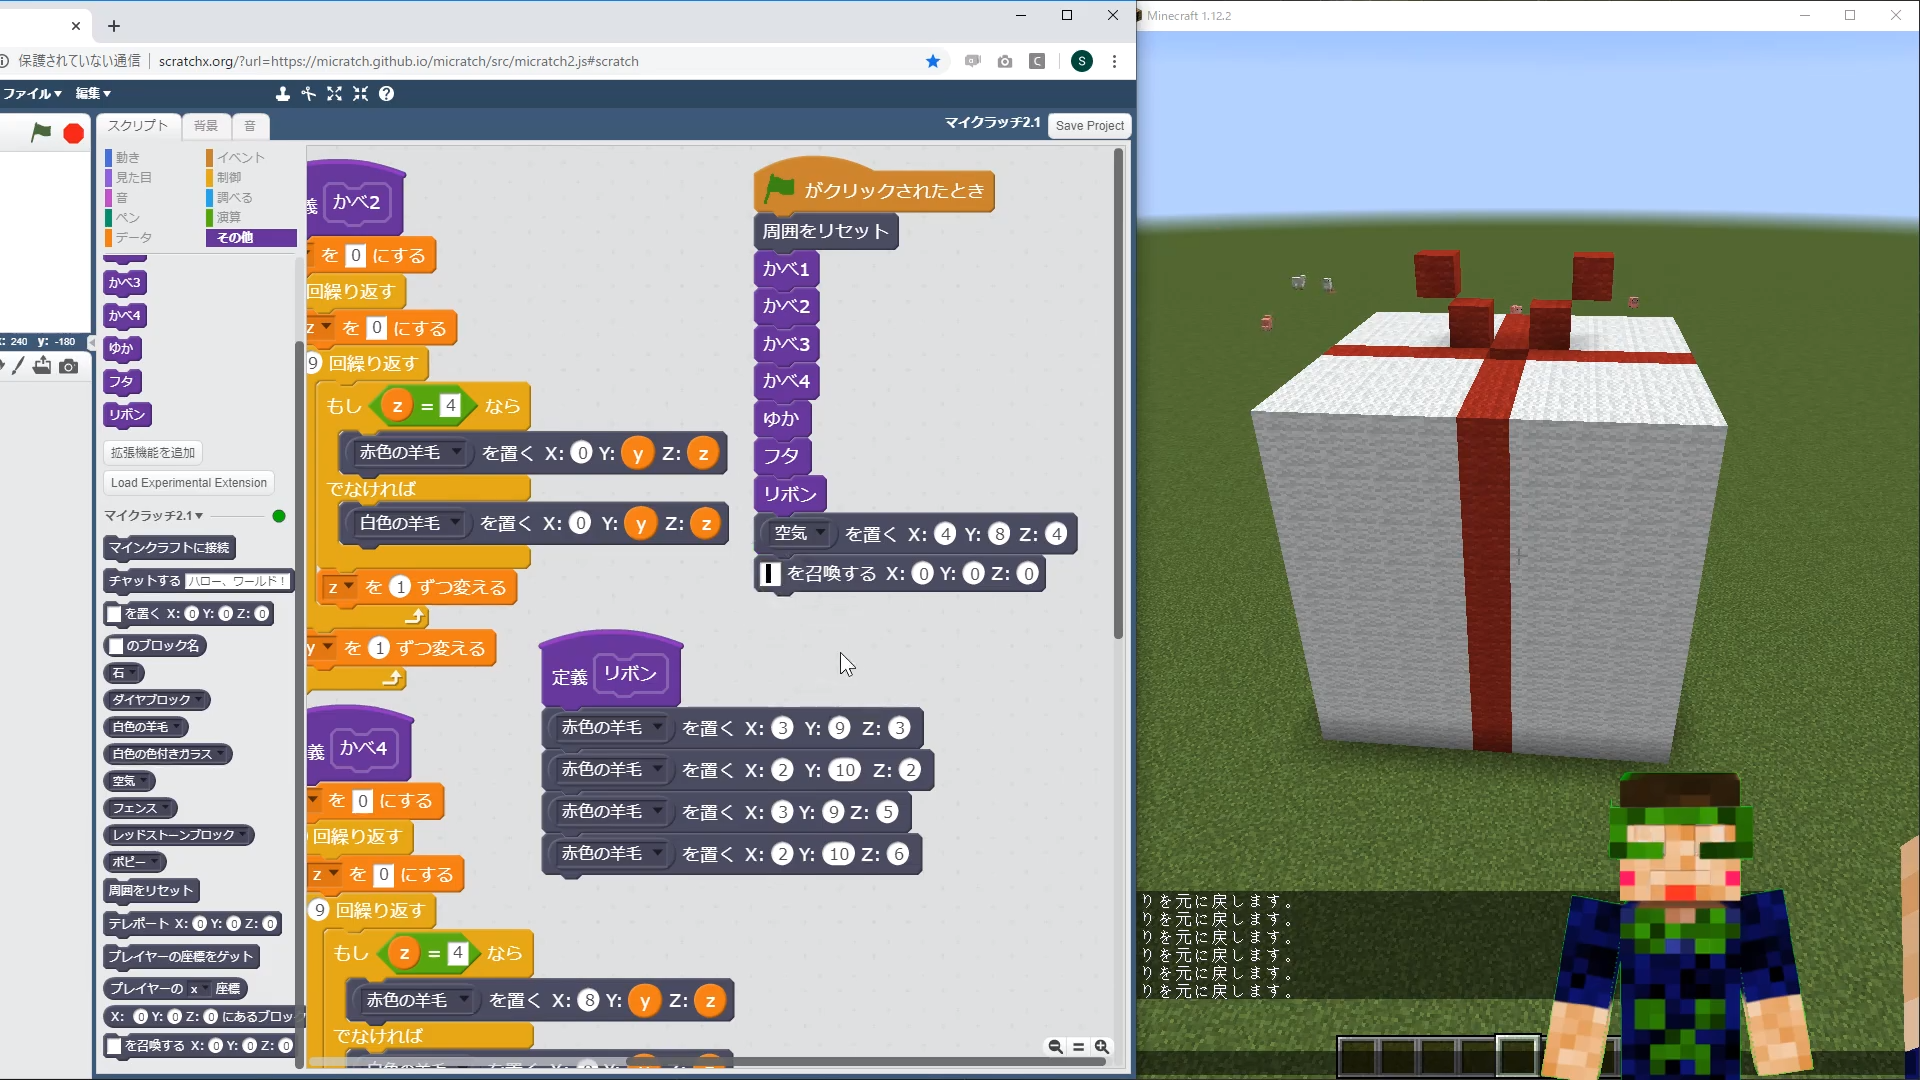
Task: Click the grow sprite tool icon
Action: [335, 93]
